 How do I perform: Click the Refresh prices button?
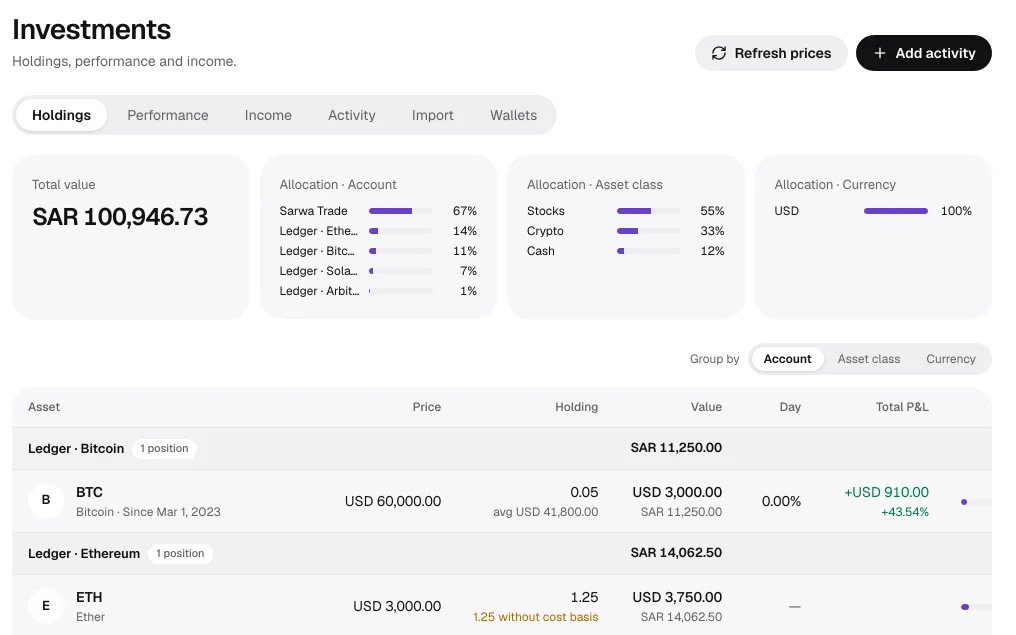[771, 53]
